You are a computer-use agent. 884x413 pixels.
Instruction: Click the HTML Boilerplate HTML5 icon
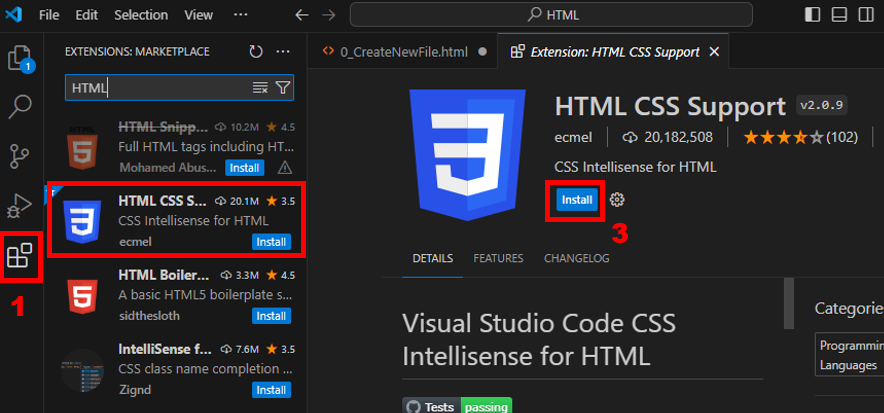pos(82,295)
